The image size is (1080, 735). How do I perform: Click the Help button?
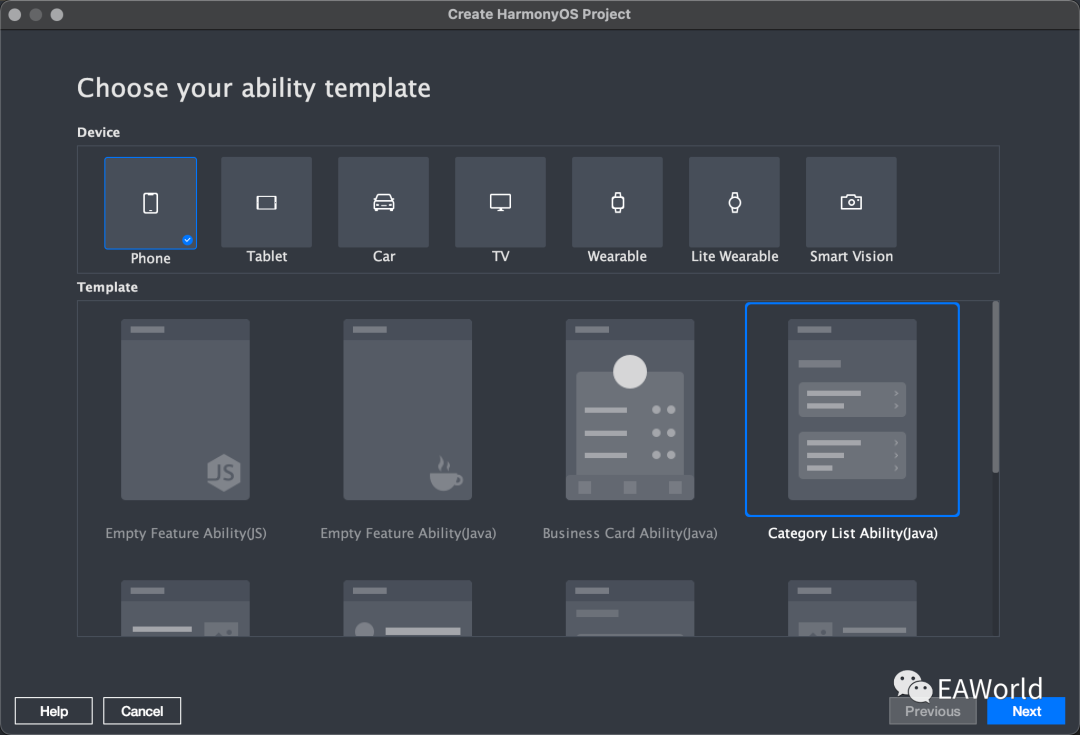[54, 711]
